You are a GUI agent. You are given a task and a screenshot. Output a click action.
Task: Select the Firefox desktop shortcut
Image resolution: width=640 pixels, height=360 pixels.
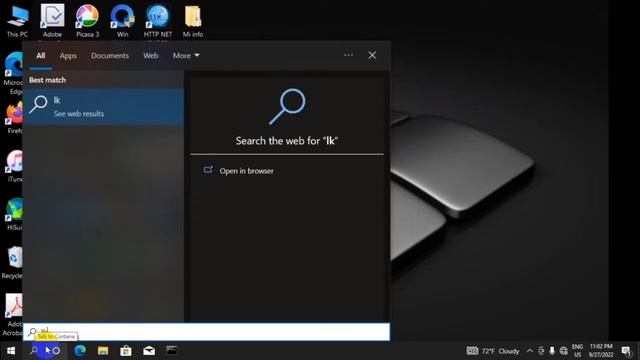pos(14,118)
